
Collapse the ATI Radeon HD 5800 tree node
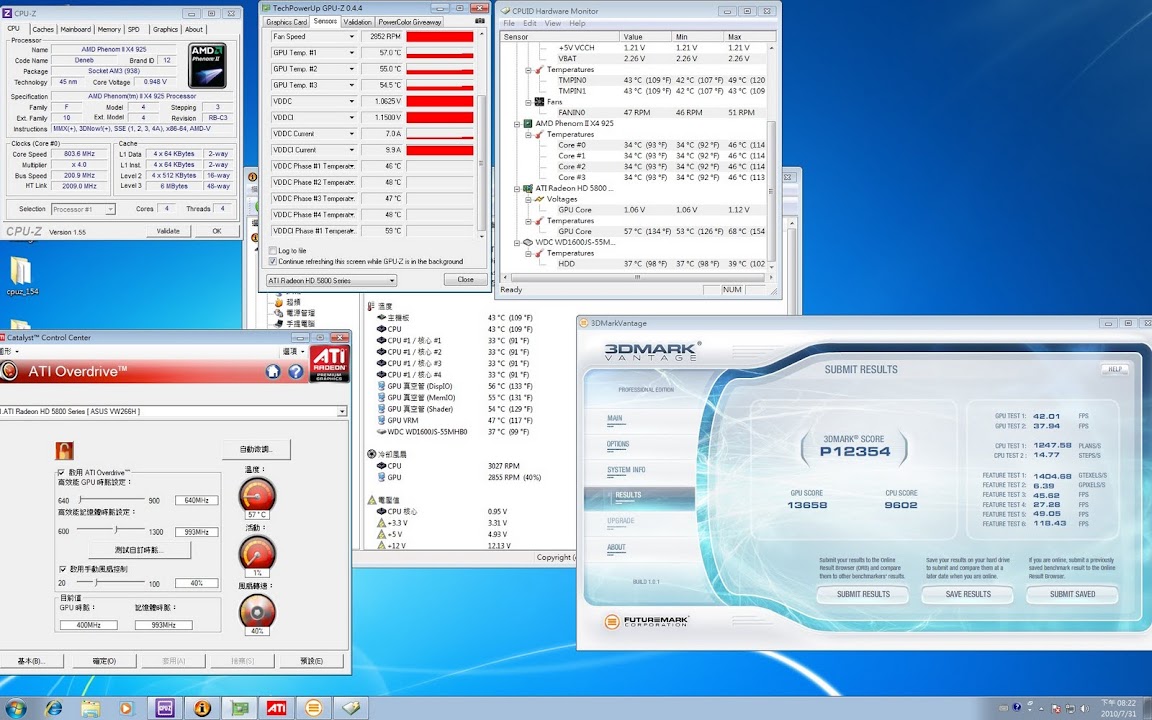(x=516, y=188)
